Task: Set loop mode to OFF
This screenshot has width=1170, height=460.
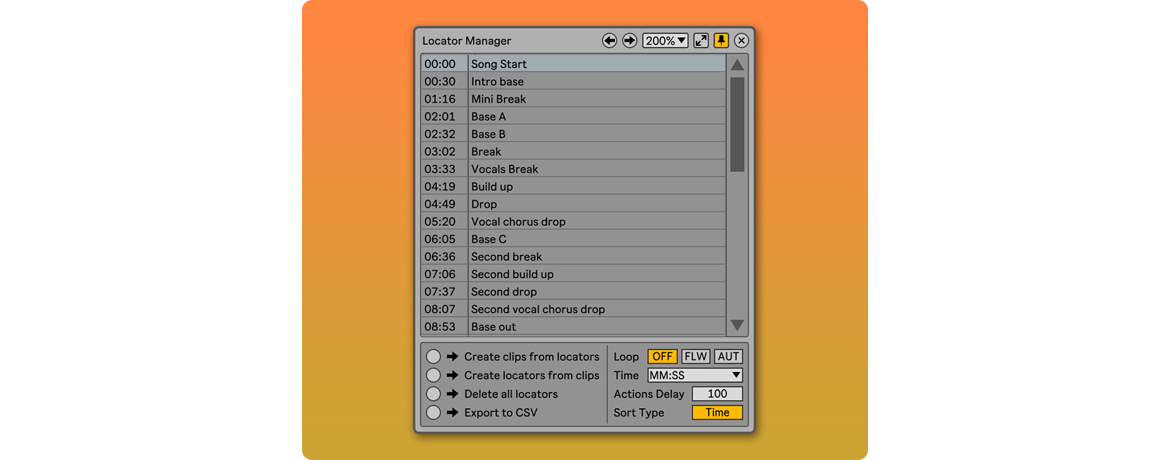Action: [x=662, y=356]
